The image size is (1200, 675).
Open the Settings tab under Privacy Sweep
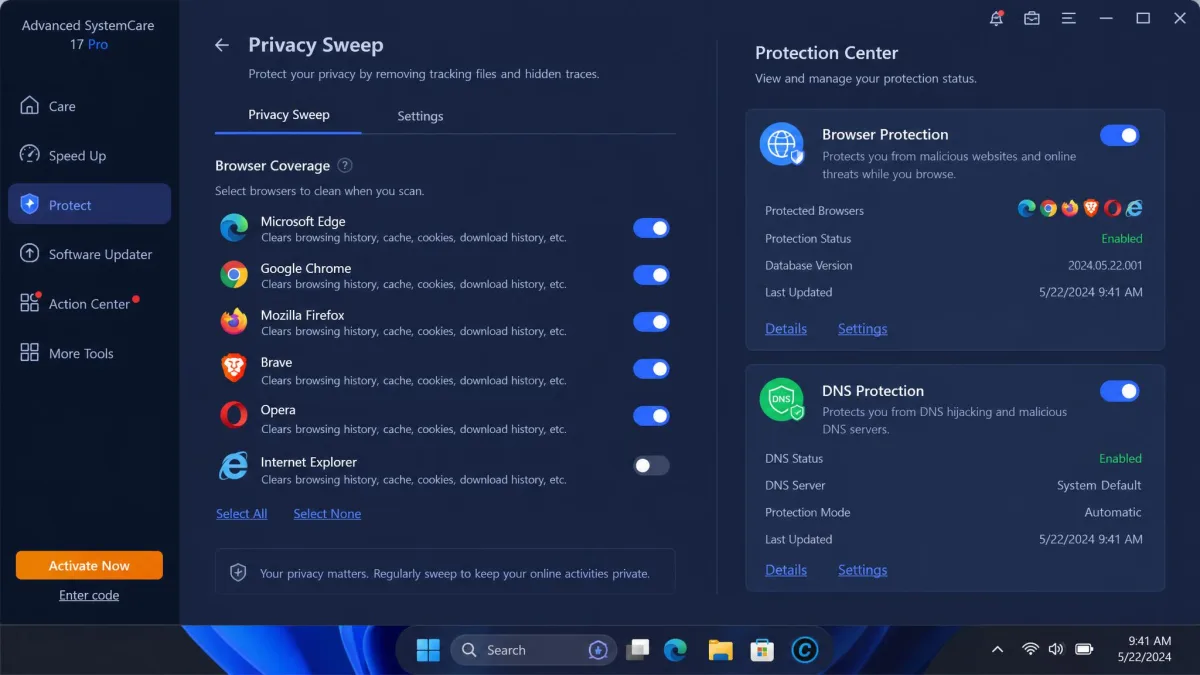click(x=420, y=116)
